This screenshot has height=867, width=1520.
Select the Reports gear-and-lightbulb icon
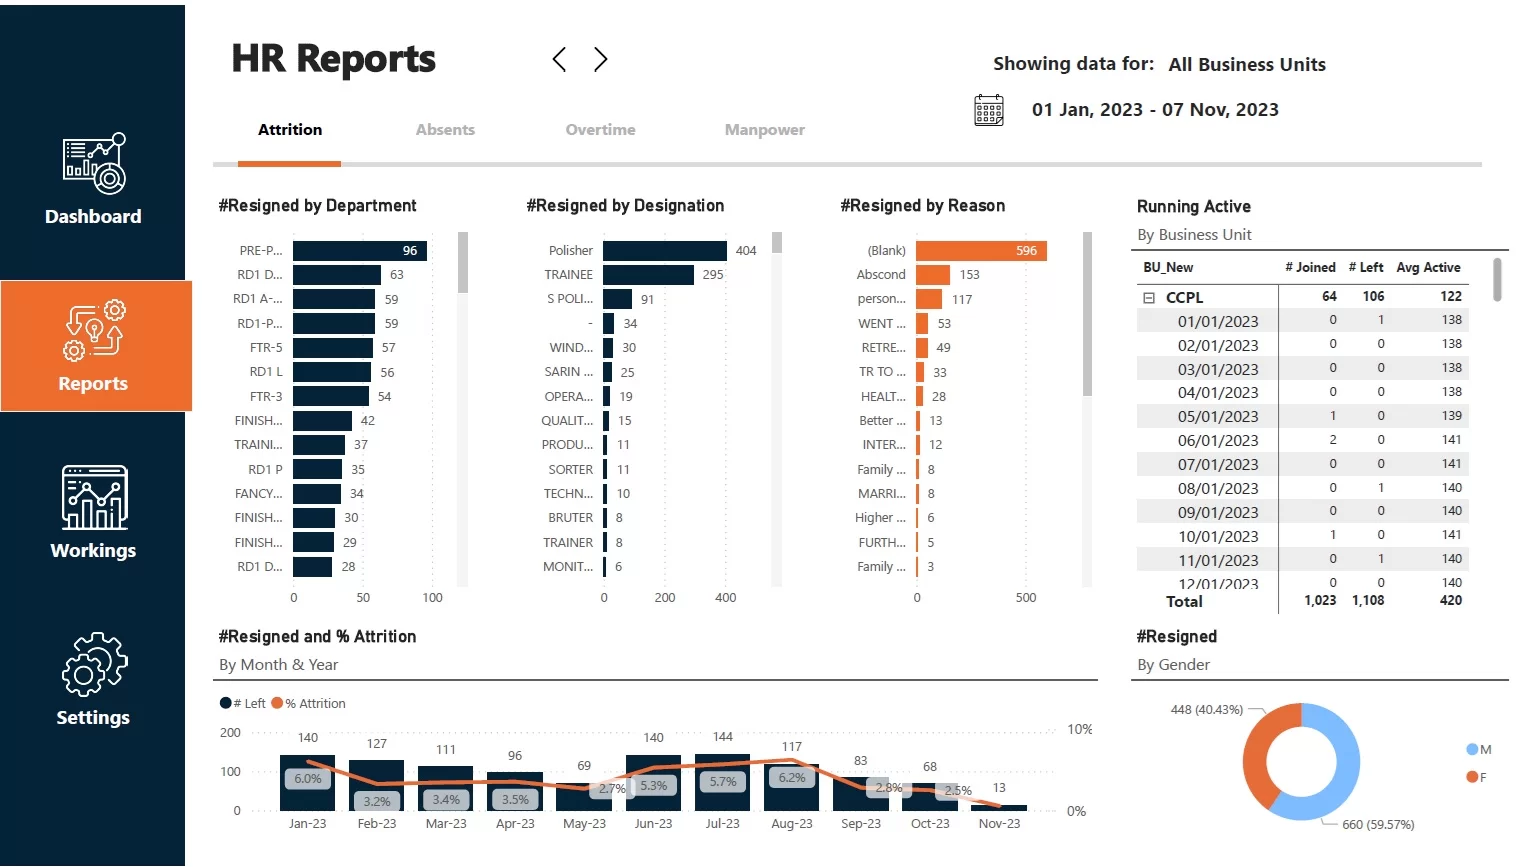94,330
